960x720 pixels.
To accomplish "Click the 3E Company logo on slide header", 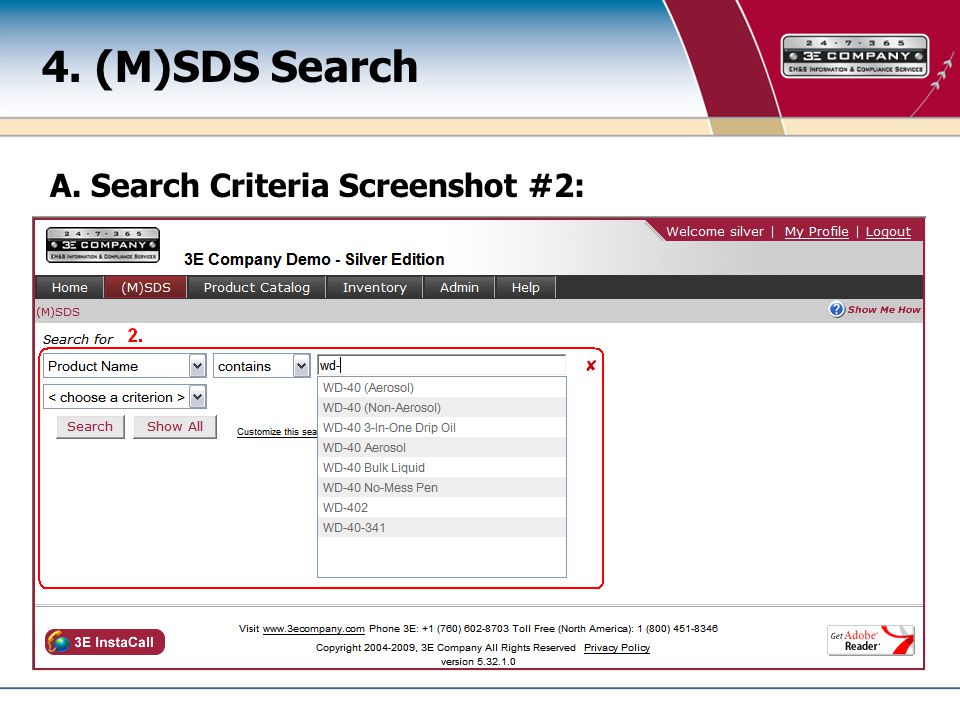I will (855, 56).
